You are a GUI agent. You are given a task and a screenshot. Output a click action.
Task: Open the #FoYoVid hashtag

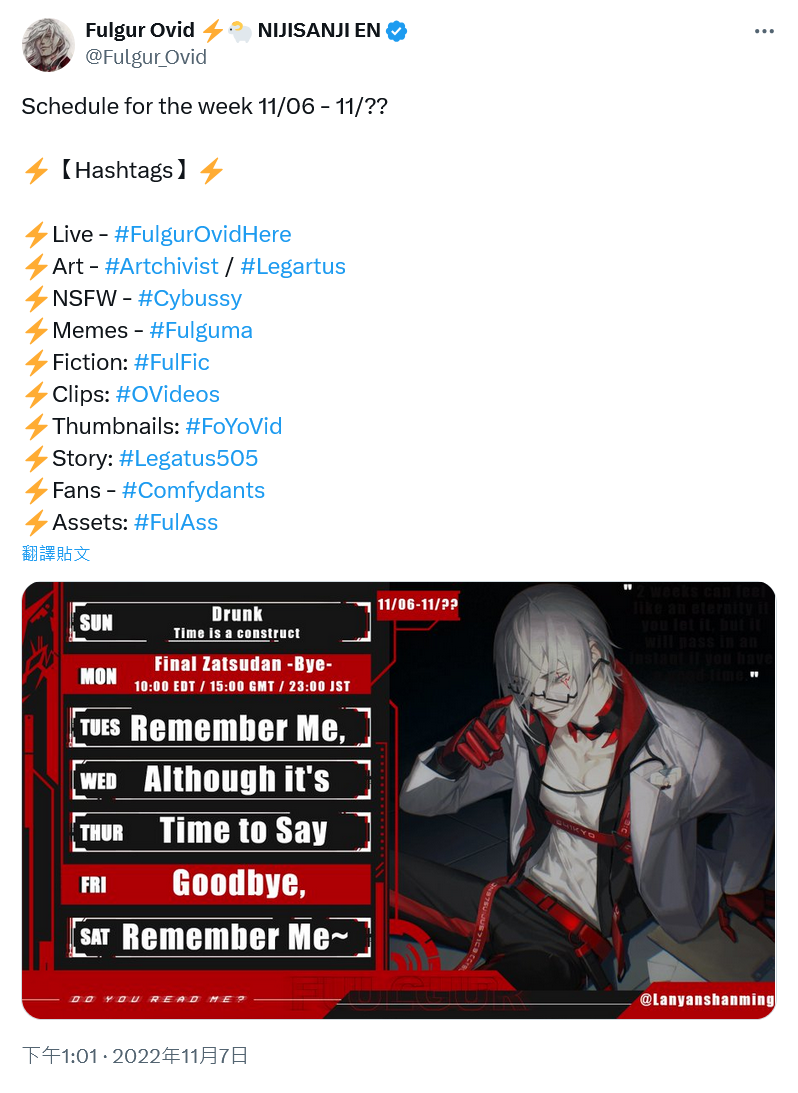[233, 427]
